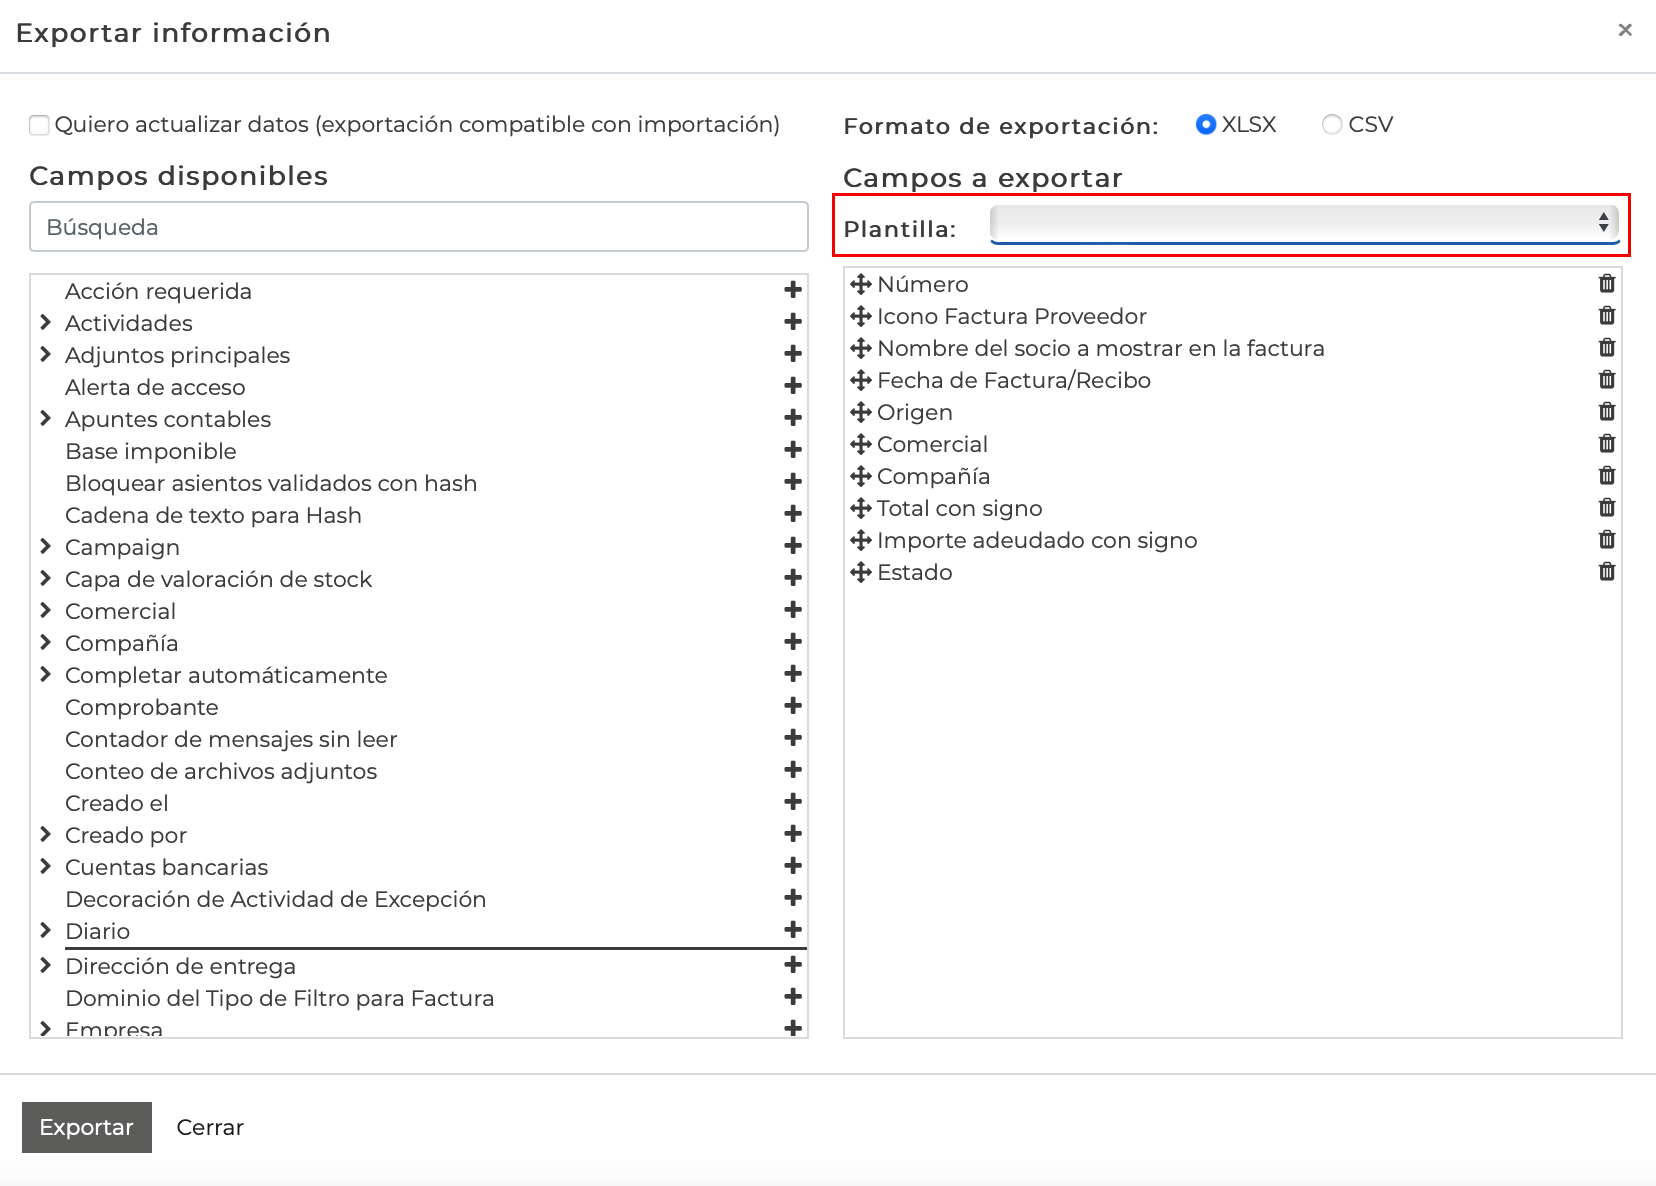The height and width of the screenshot is (1186, 1656).
Task: Add the 'Acción requerida' field with plus icon
Action: (793, 290)
